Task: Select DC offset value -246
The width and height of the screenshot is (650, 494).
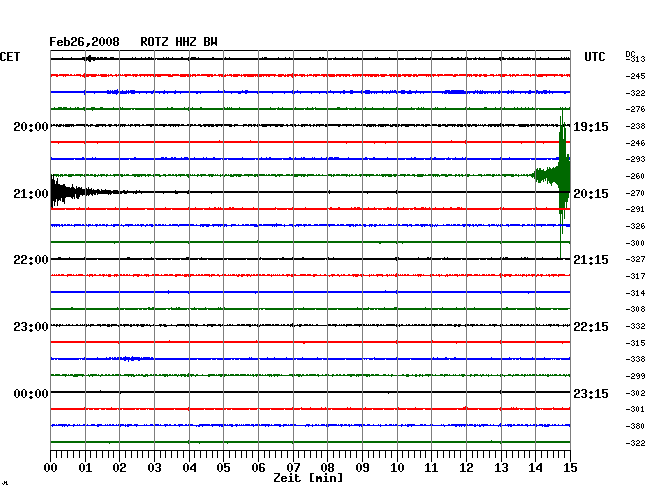Action: (635, 143)
